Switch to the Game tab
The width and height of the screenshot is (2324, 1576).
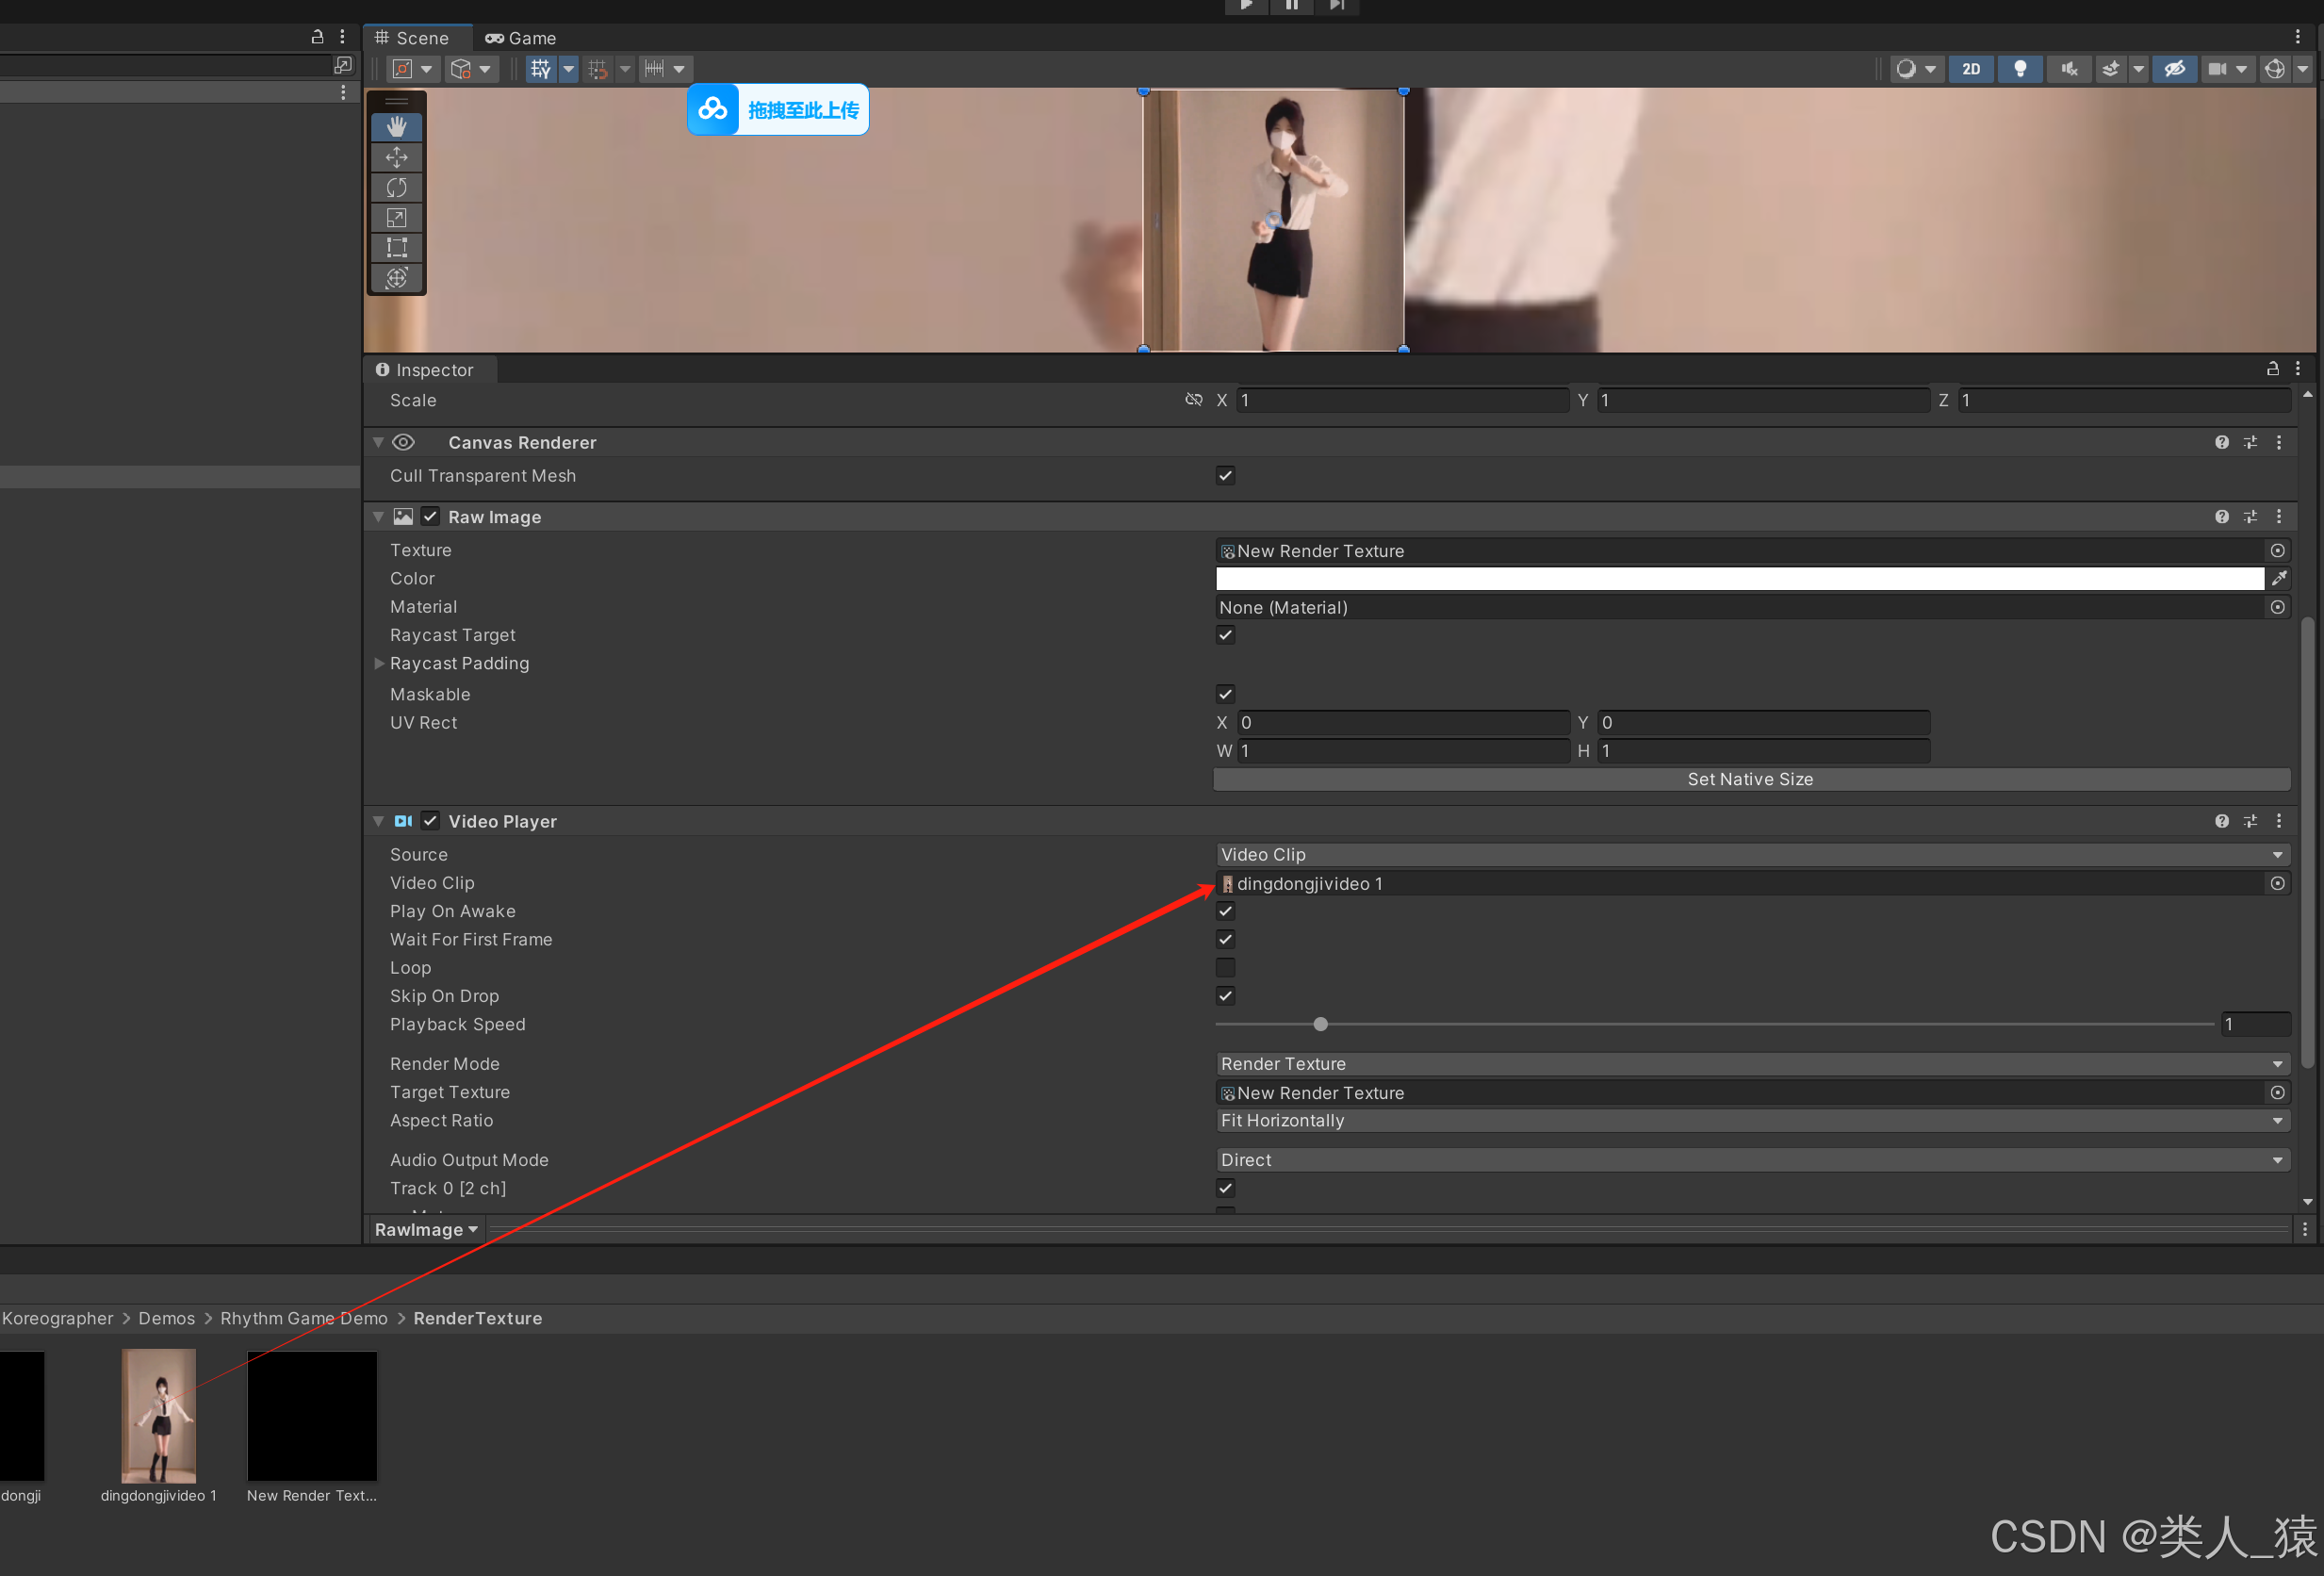pyautogui.click(x=521, y=38)
